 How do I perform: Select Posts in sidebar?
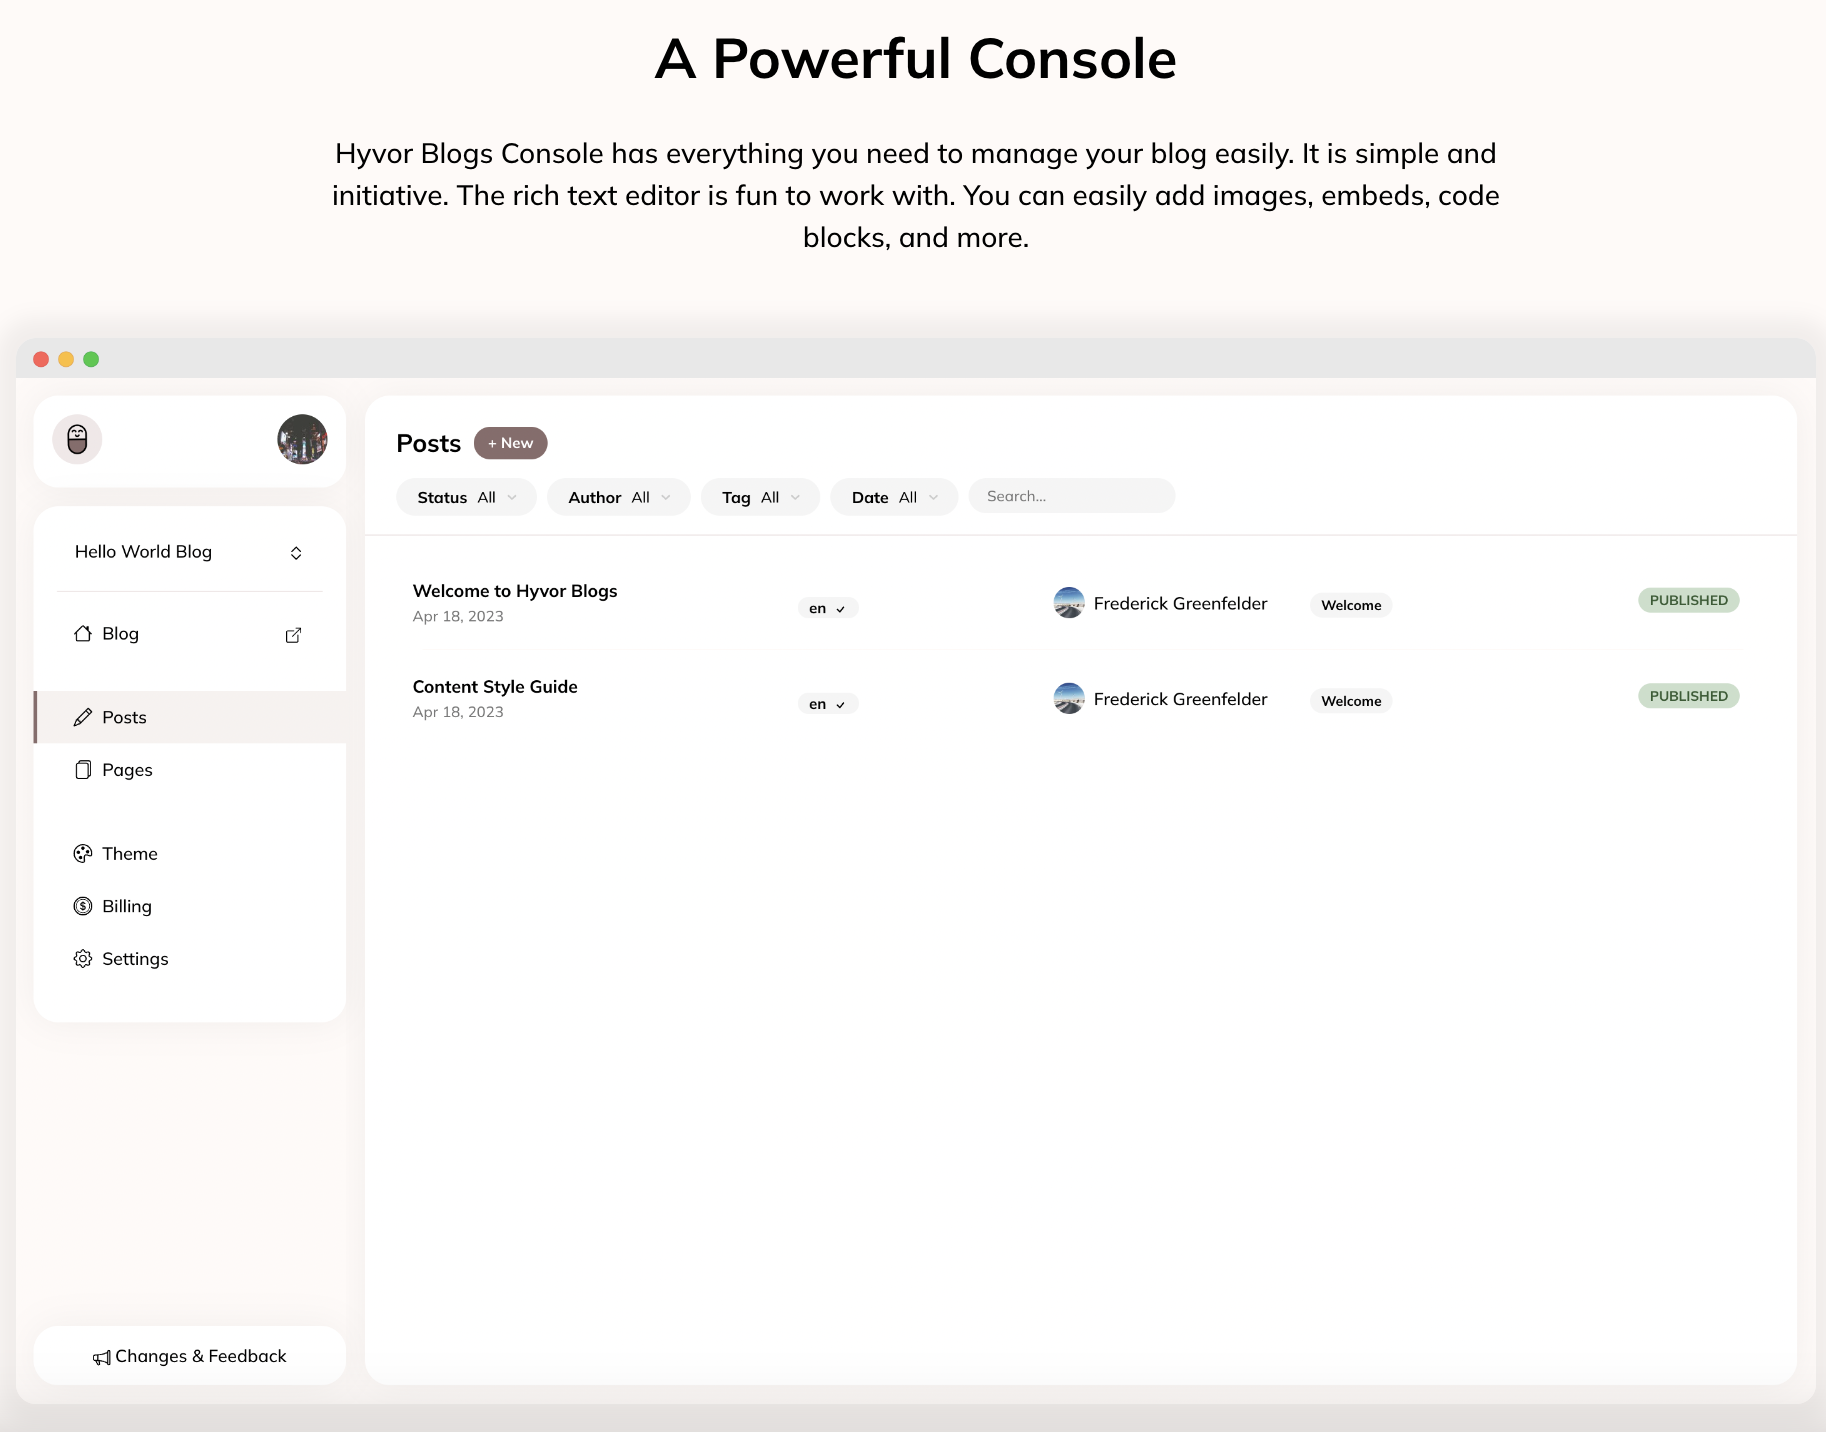(190, 717)
